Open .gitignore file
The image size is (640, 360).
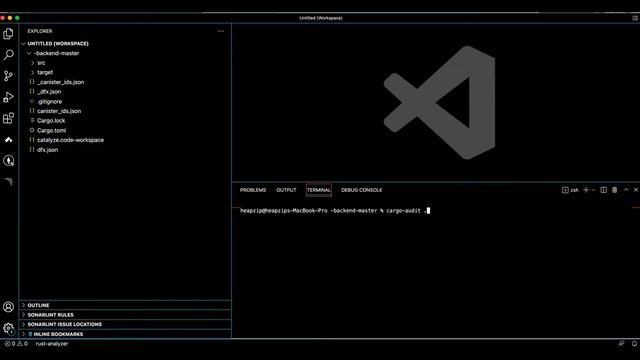(49, 102)
